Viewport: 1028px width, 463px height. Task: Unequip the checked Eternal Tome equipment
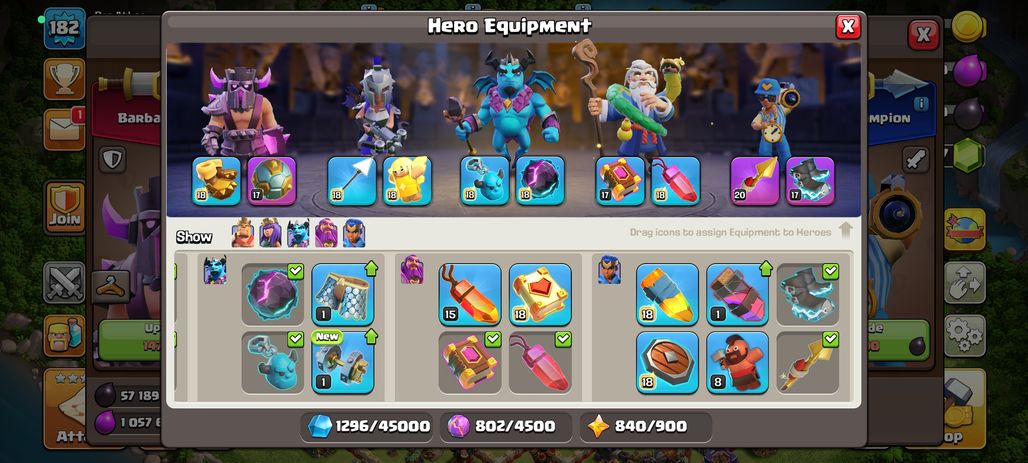pos(469,363)
